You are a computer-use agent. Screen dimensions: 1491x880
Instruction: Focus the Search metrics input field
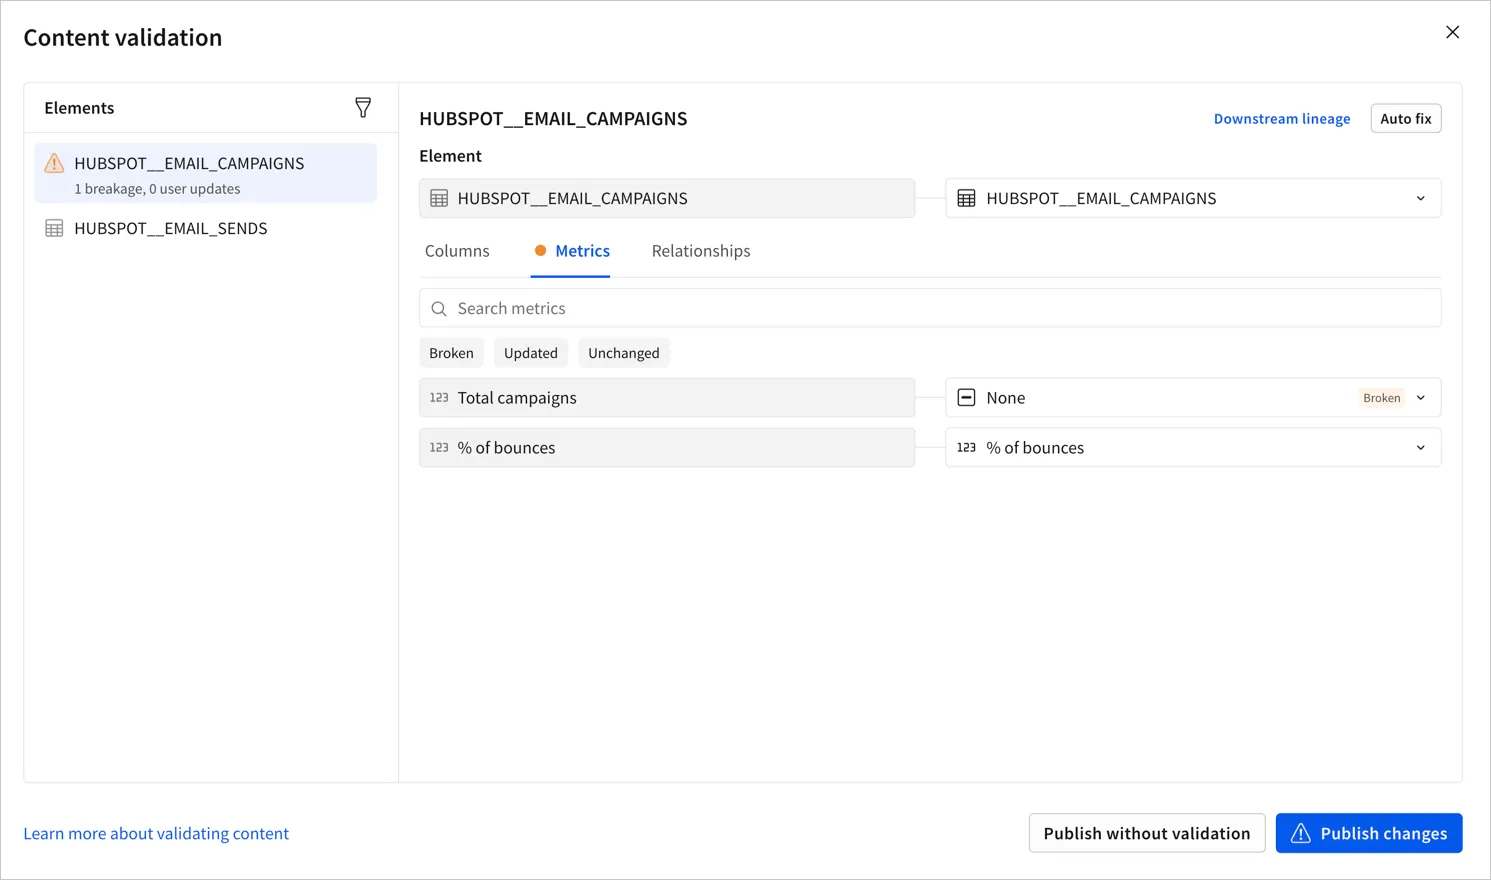930,308
